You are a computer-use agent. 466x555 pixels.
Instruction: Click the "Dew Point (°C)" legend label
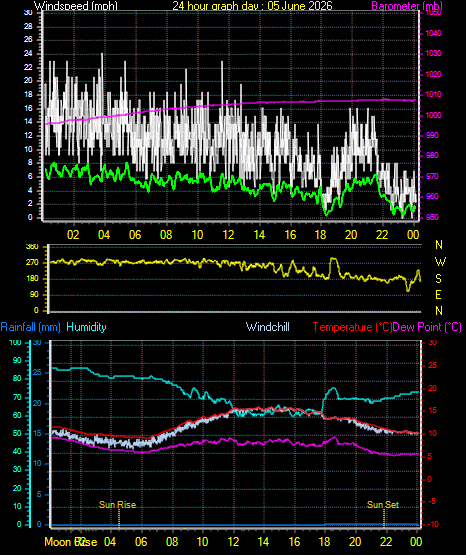427,327
